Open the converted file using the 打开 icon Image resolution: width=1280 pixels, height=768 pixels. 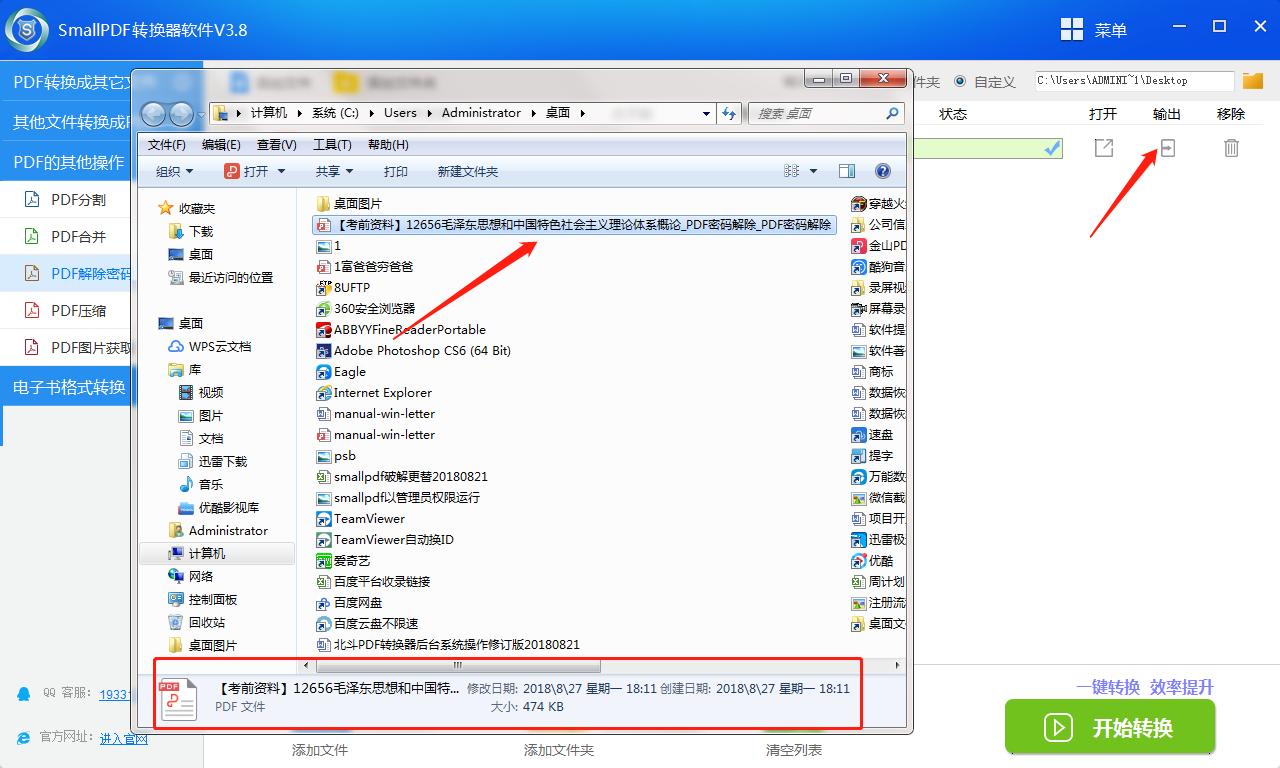(1103, 147)
